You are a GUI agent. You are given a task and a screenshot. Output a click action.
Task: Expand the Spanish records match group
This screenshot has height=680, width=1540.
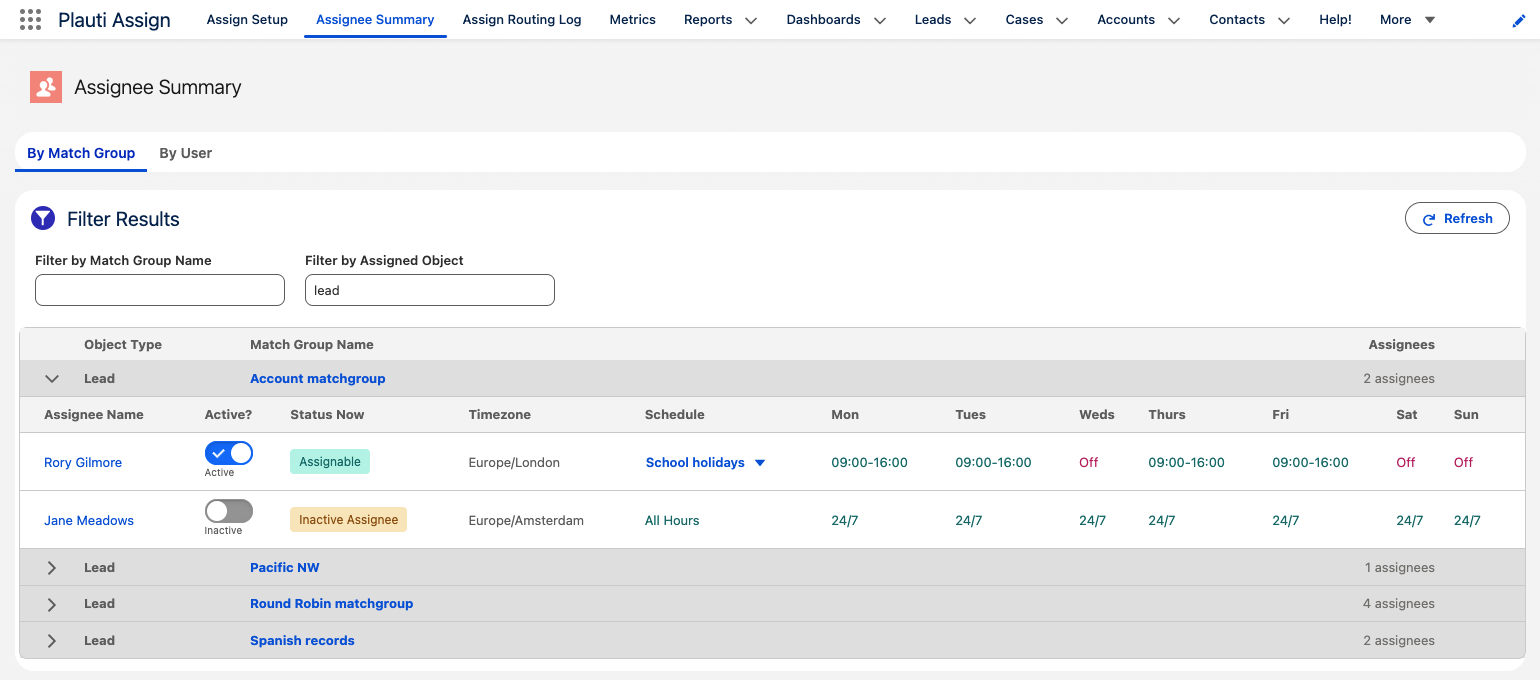click(52, 641)
